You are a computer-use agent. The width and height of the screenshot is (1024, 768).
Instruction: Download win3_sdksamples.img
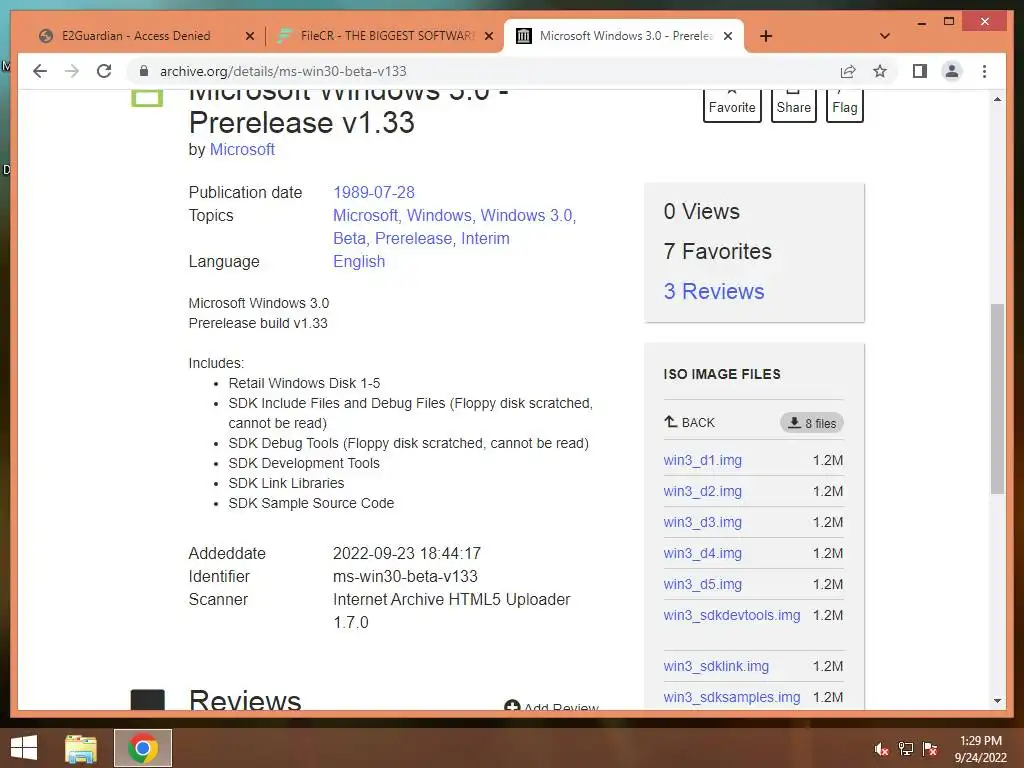click(x=732, y=697)
